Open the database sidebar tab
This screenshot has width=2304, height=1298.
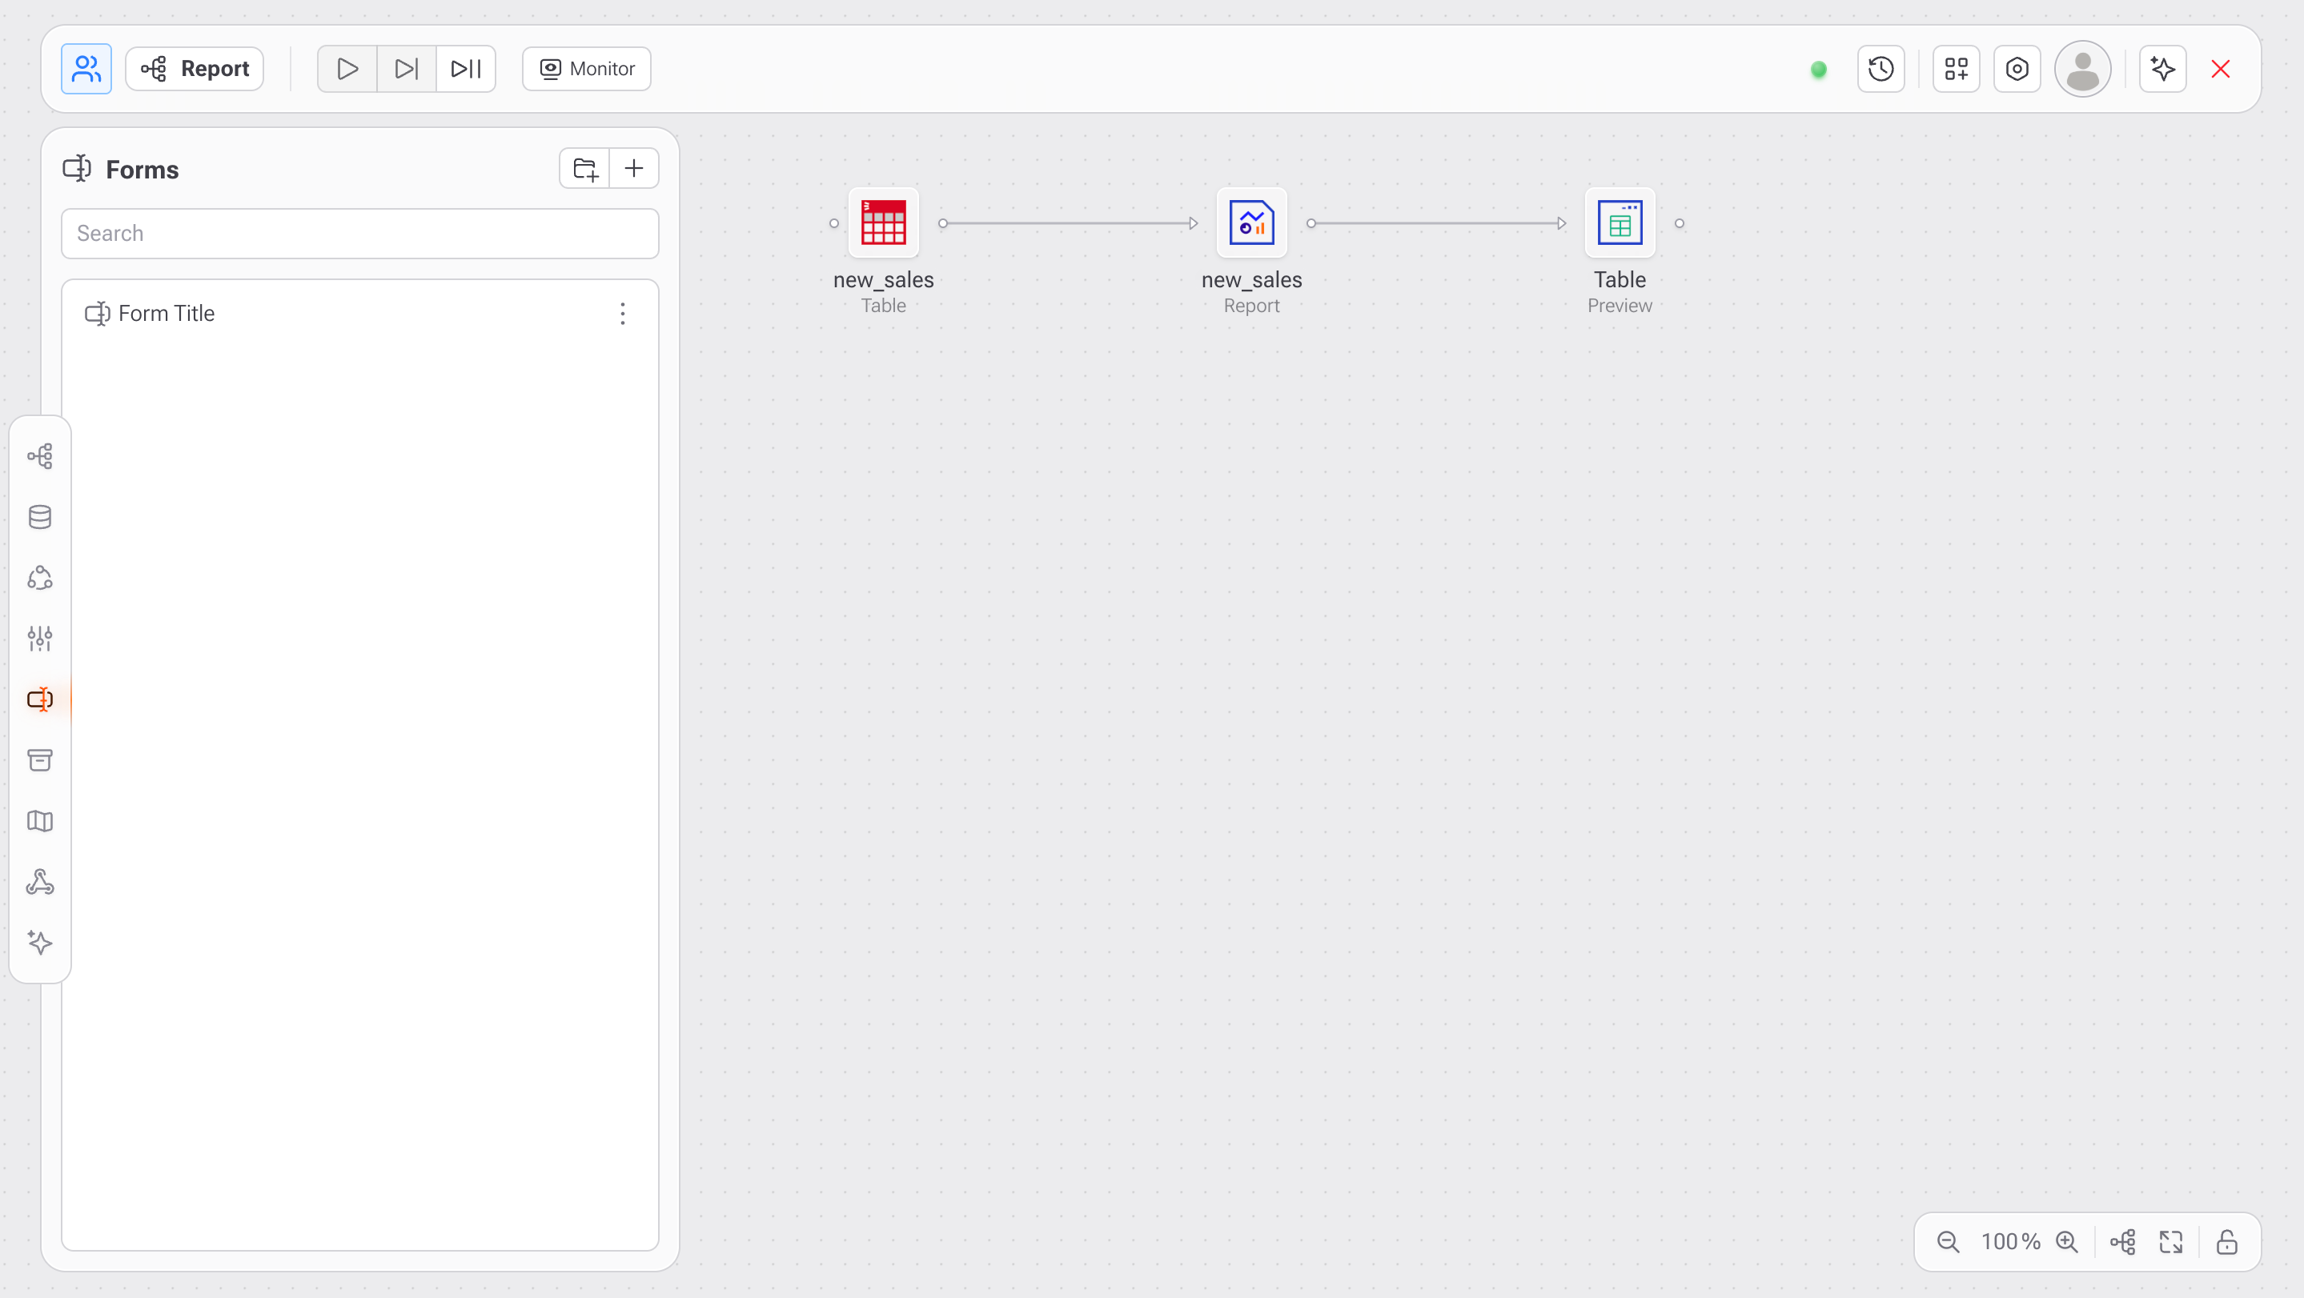coord(40,517)
